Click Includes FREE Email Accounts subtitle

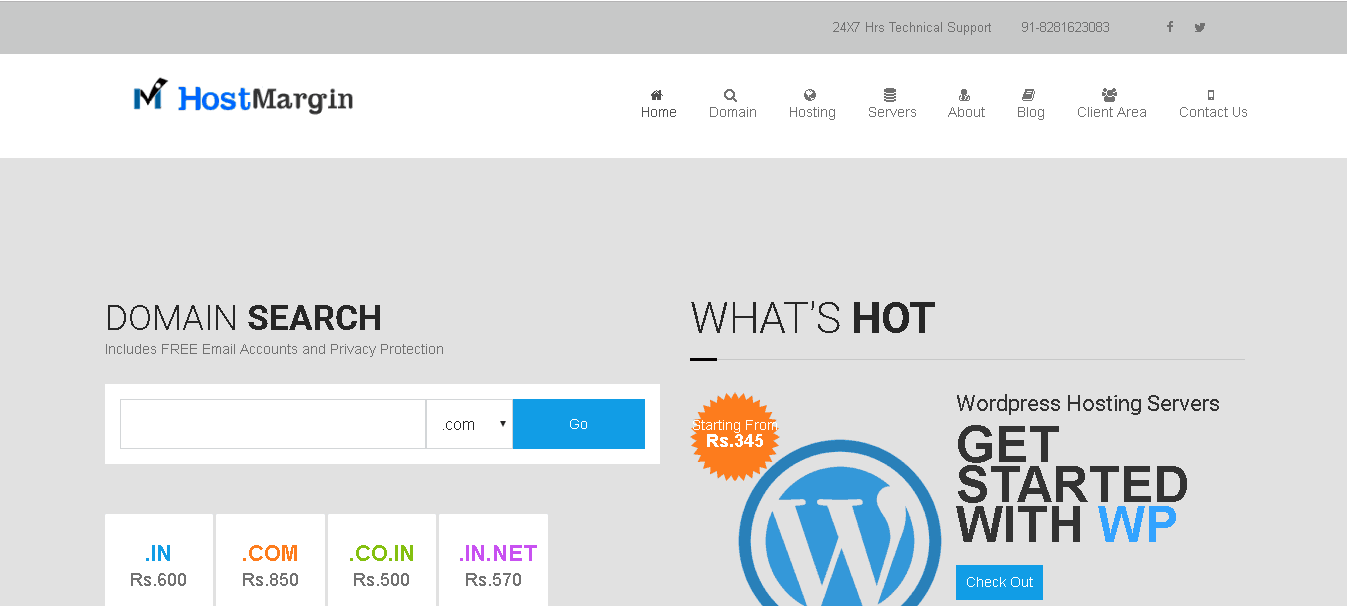point(274,349)
